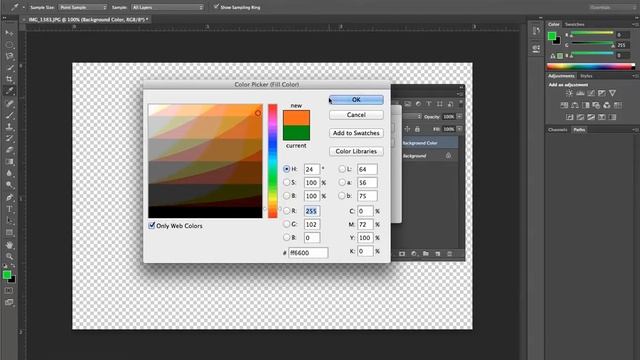The height and width of the screenshot is (360, 640).
Task: Select the Pen tool
Action: (x=9, y=198)
